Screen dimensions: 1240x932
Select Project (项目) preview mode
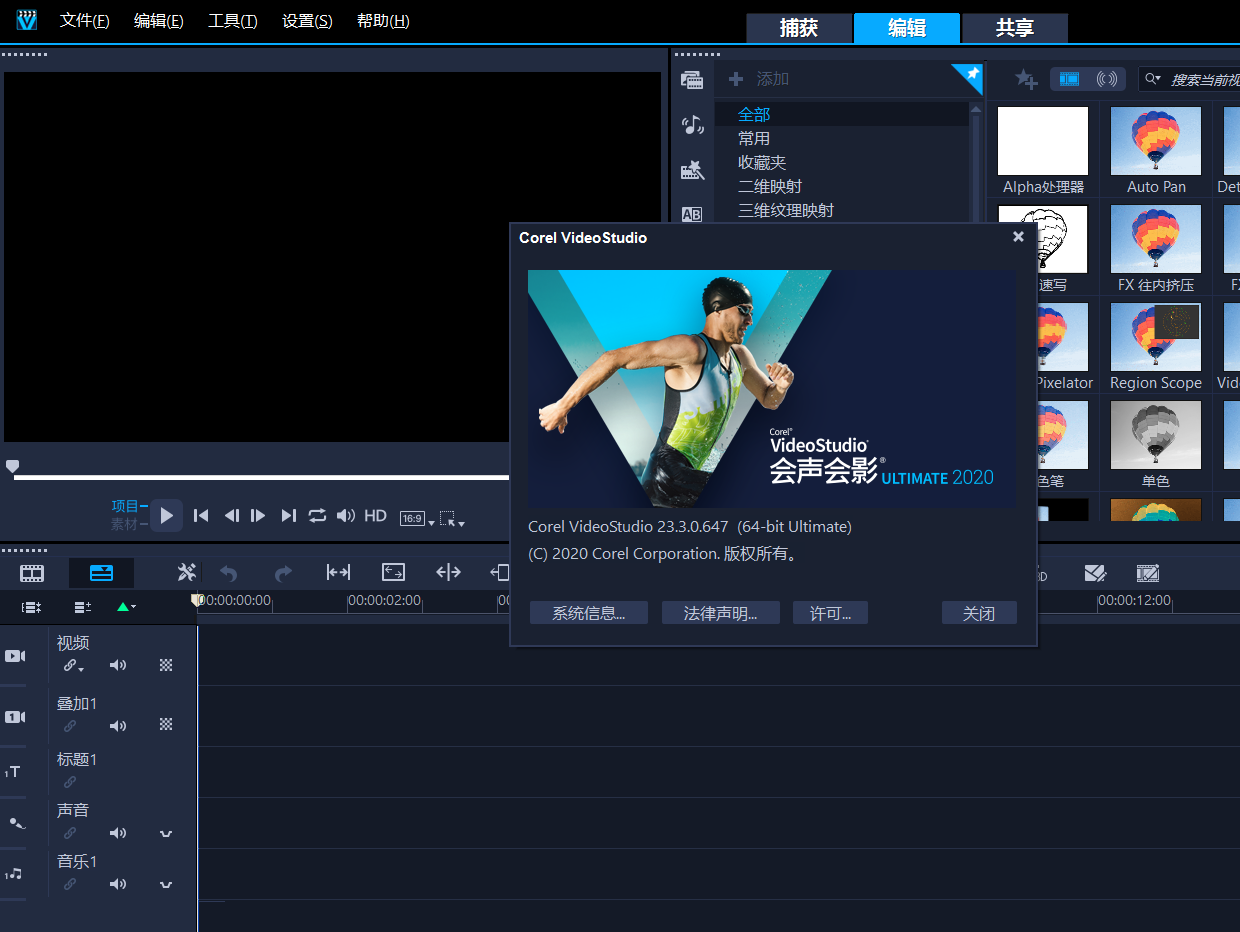[125, 506]
